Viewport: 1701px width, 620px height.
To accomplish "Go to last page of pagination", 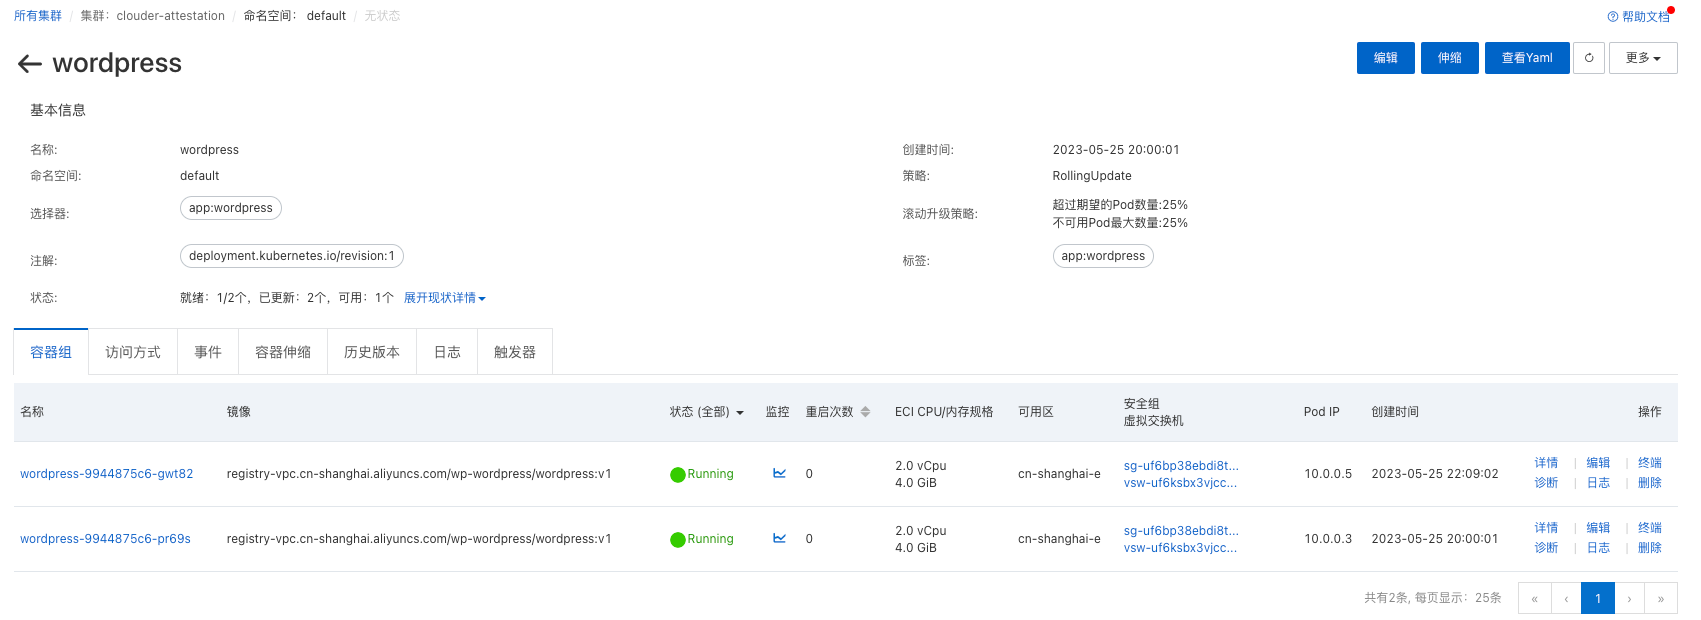I will (1661, 598).
